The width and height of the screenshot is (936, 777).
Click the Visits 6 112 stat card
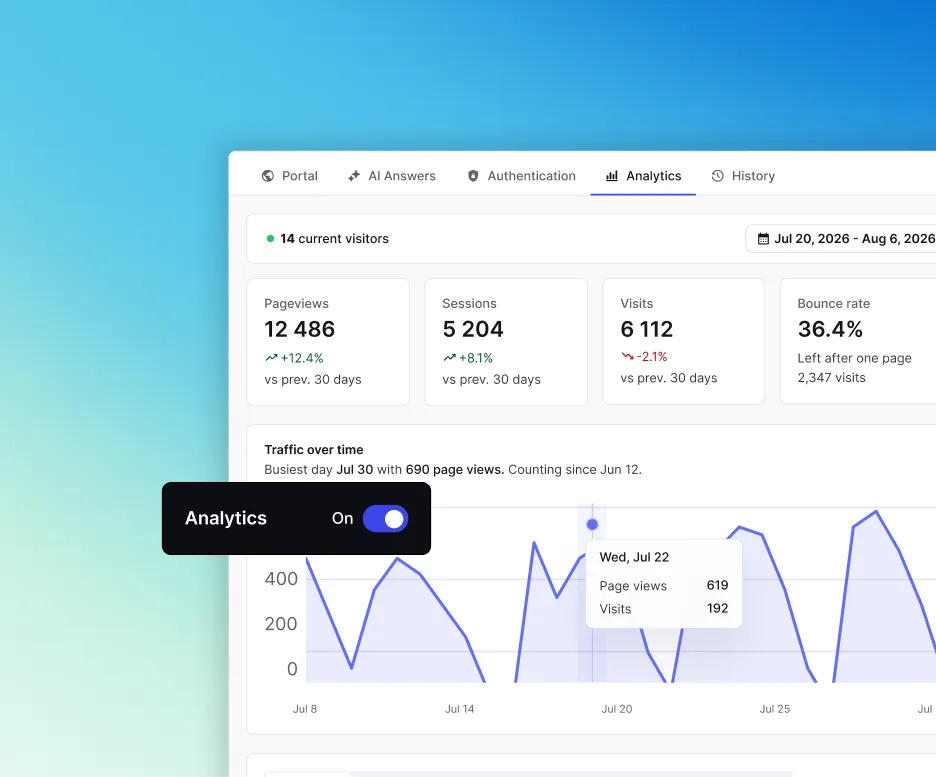point(683,341)
